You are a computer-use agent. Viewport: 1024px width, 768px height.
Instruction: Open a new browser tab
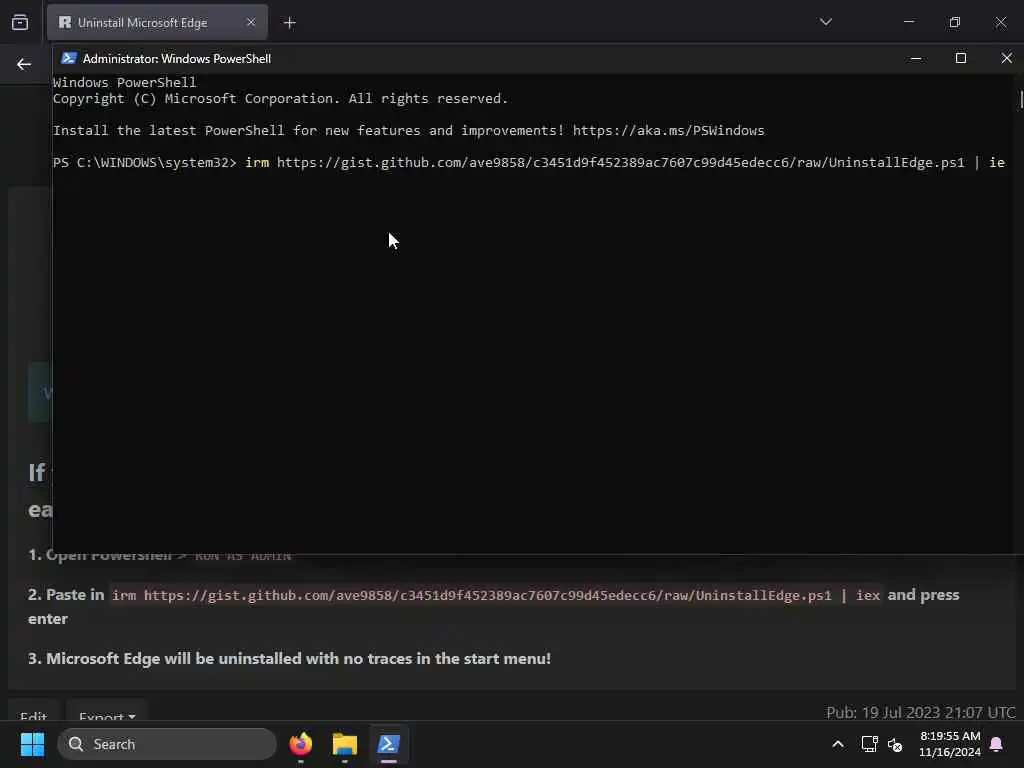tap(289, 23)
